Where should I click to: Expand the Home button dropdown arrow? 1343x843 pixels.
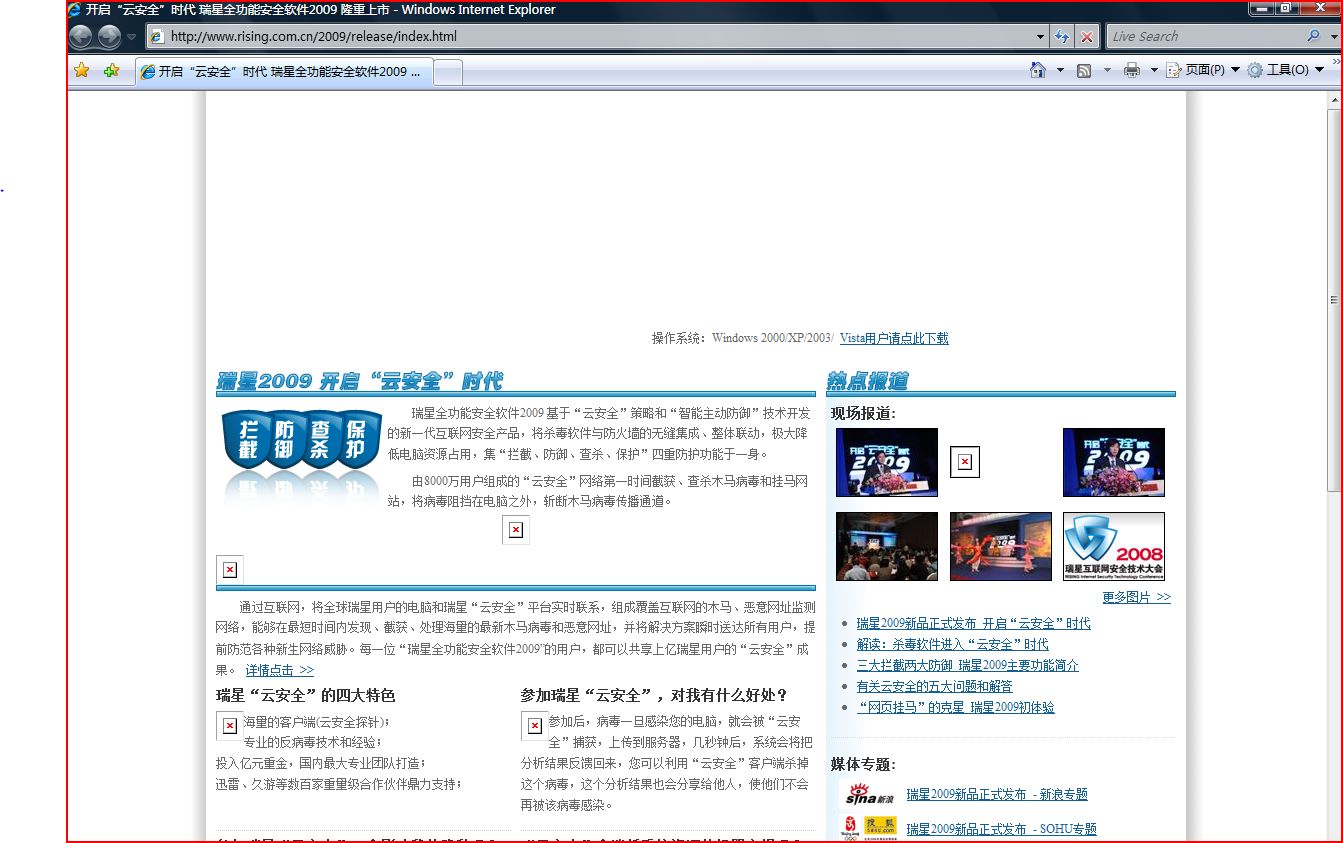pos(1060,70)
